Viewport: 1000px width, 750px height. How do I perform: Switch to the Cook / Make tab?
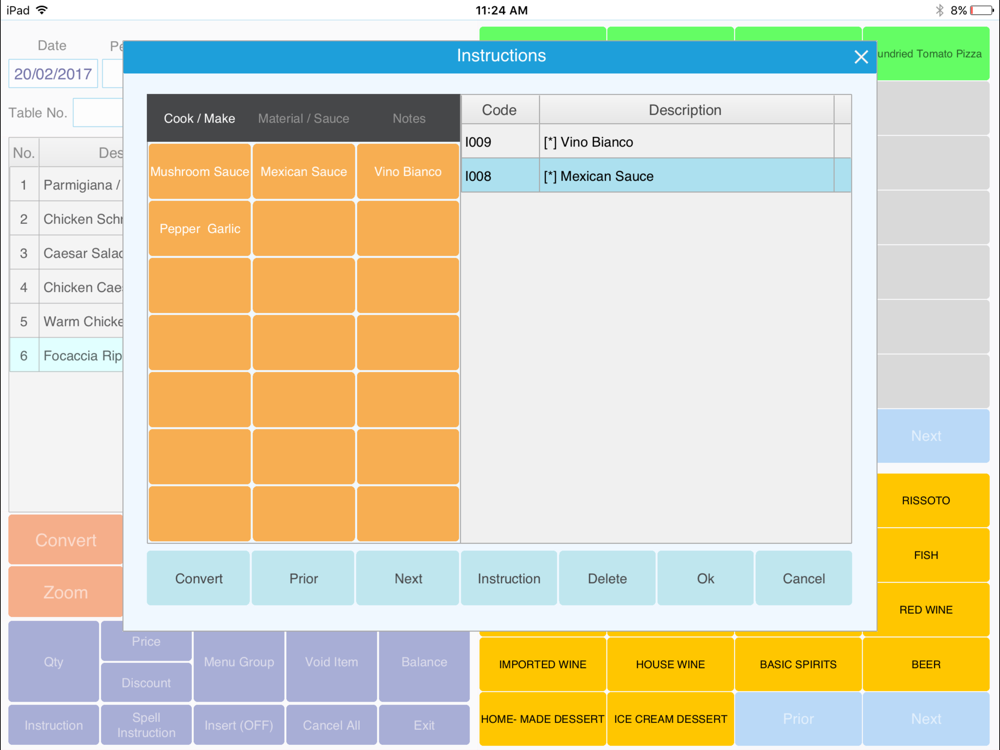coord(200,119)
